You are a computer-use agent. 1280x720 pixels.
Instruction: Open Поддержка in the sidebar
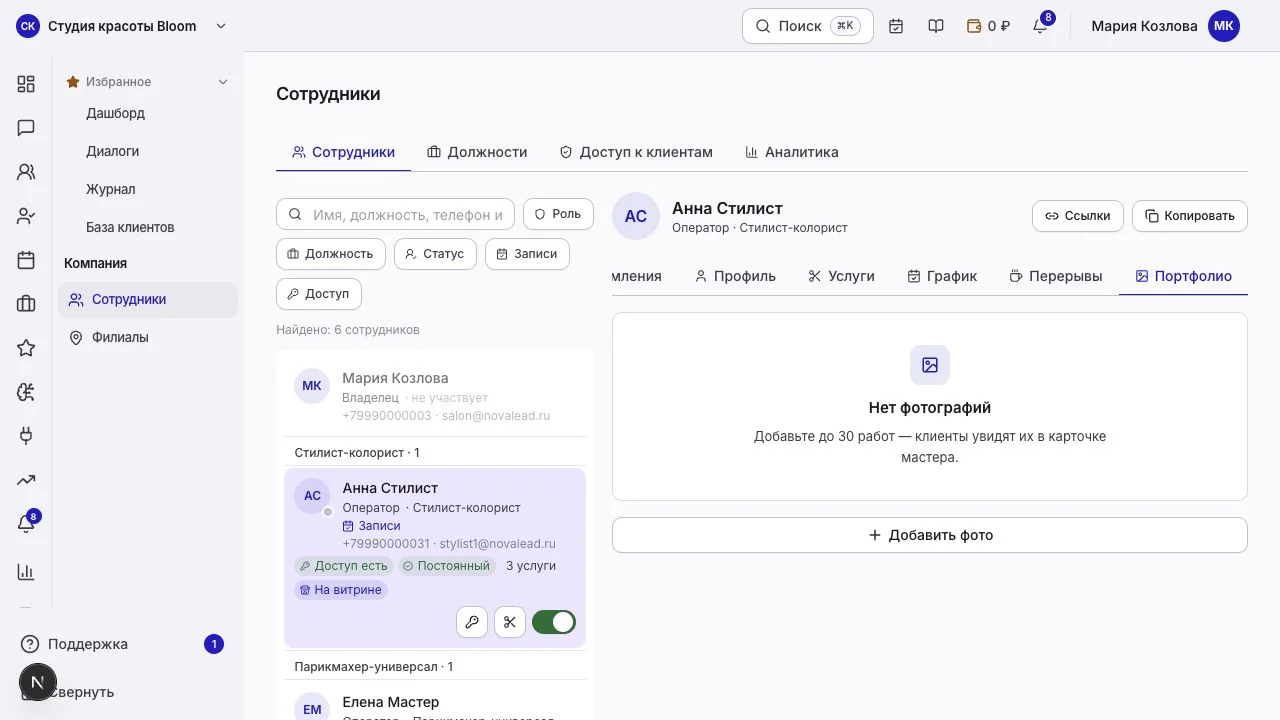(122, 644)
